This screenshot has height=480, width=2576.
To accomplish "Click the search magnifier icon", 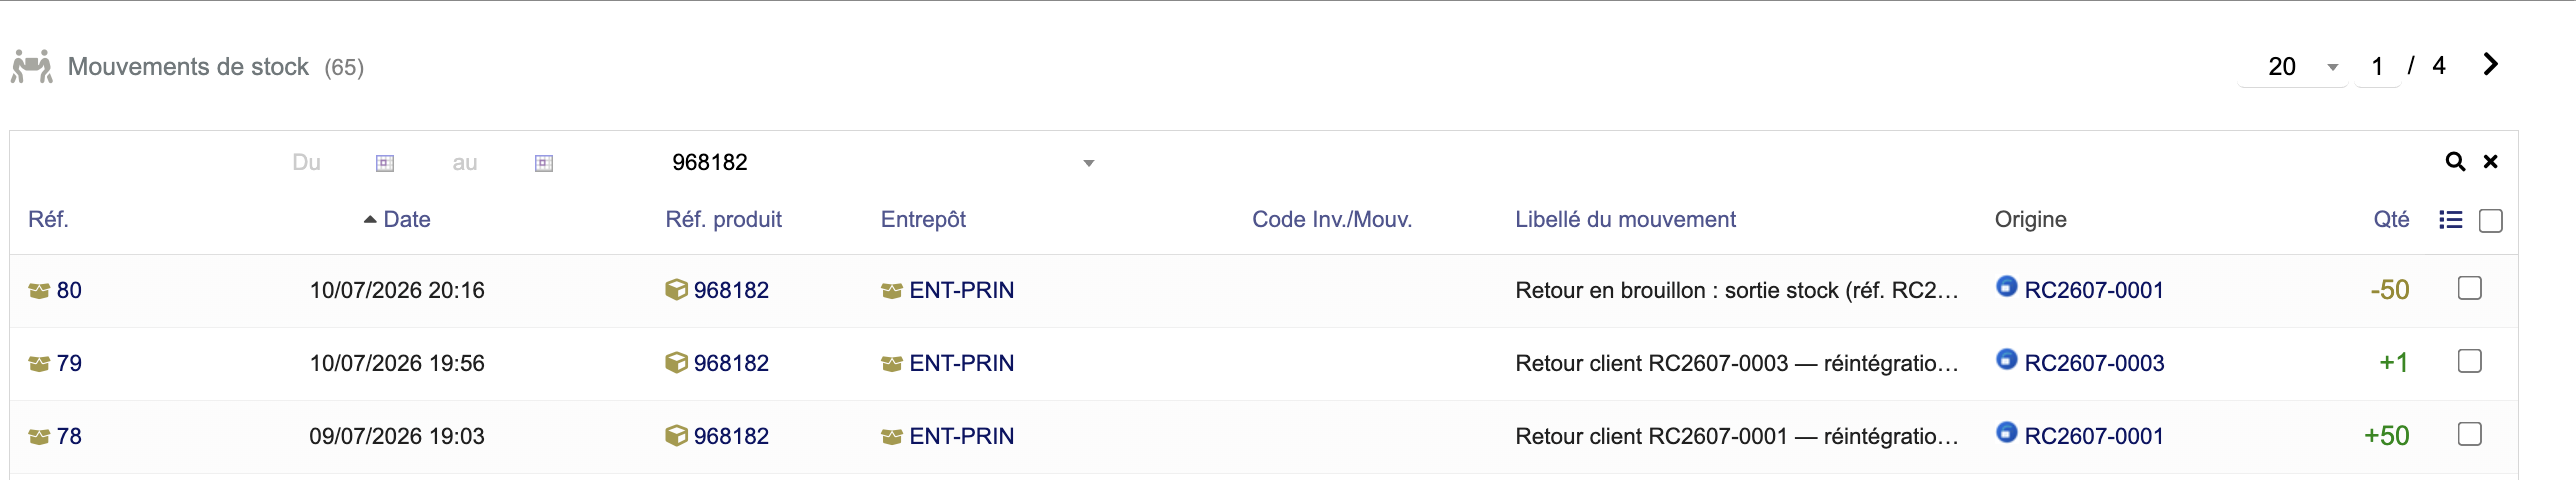I will (2455, 162).
